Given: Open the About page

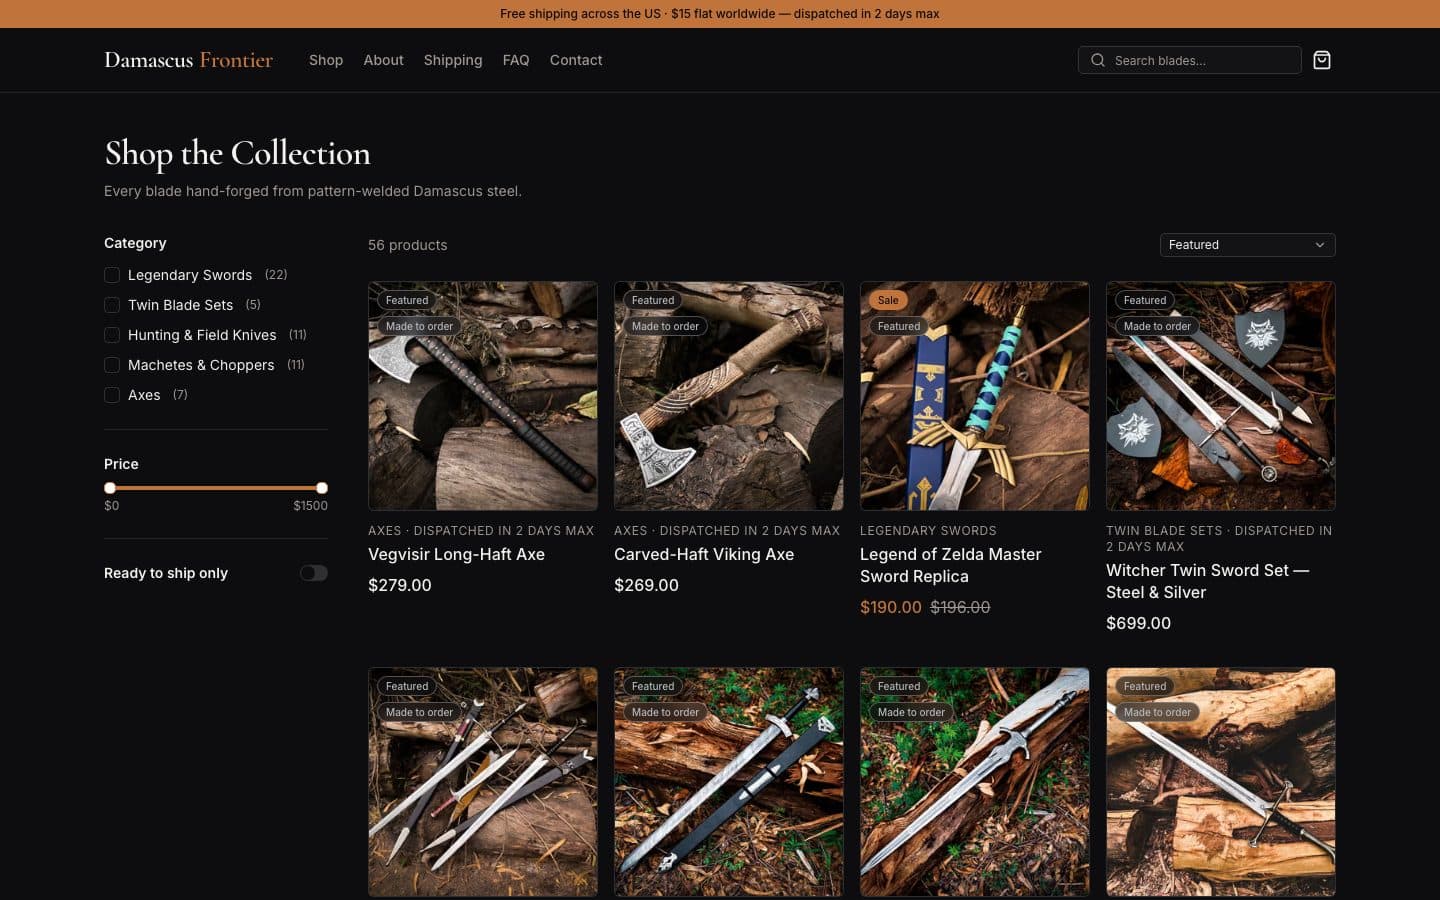Looking at the screenshot, I should 383,60.
